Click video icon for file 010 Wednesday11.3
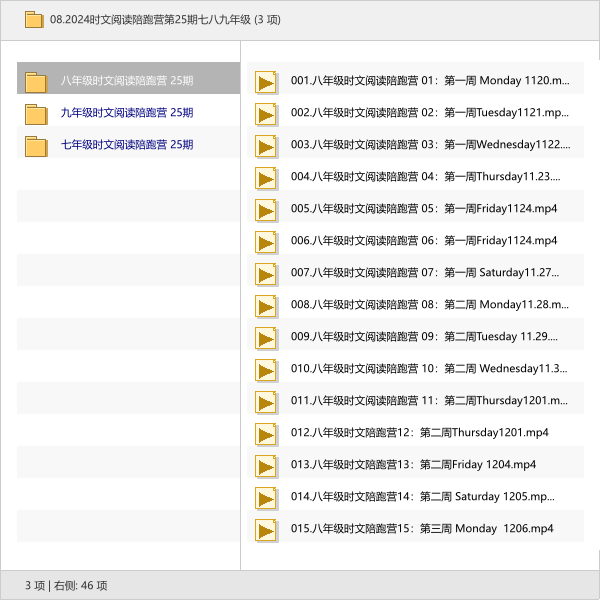600x600 pixels. [265, 369]
